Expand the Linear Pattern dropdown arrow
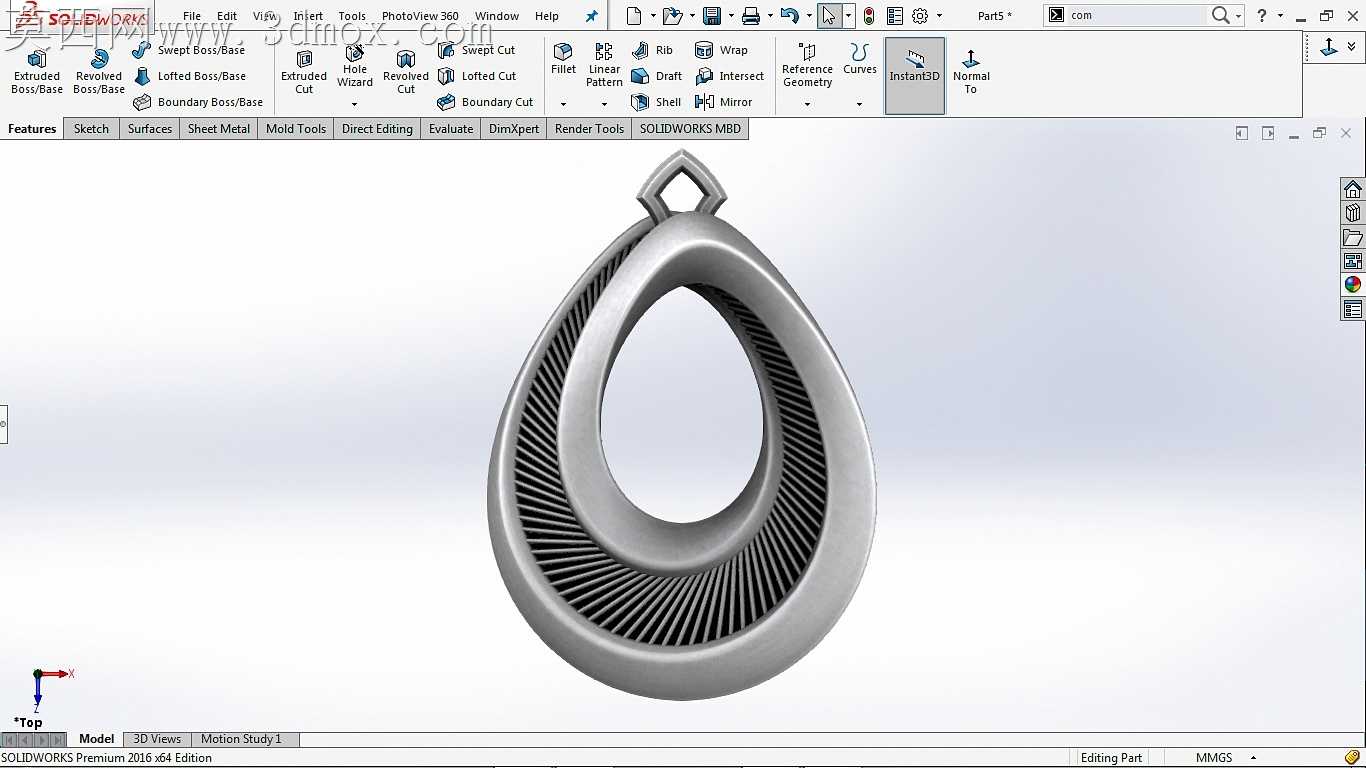This screenshot has height=768, width=1366. coord(604,104)
